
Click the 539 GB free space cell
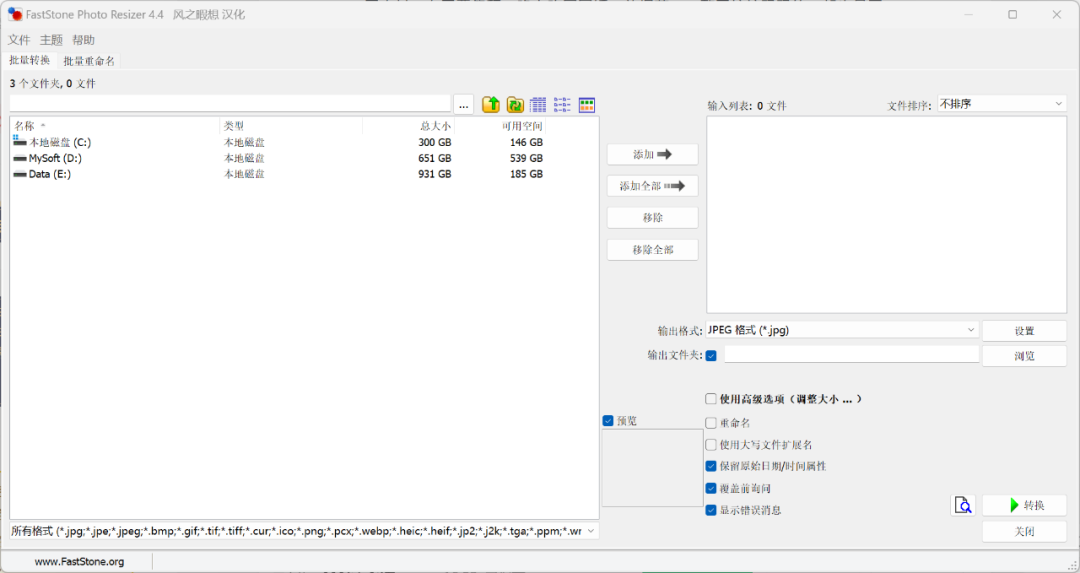(526, 158)
